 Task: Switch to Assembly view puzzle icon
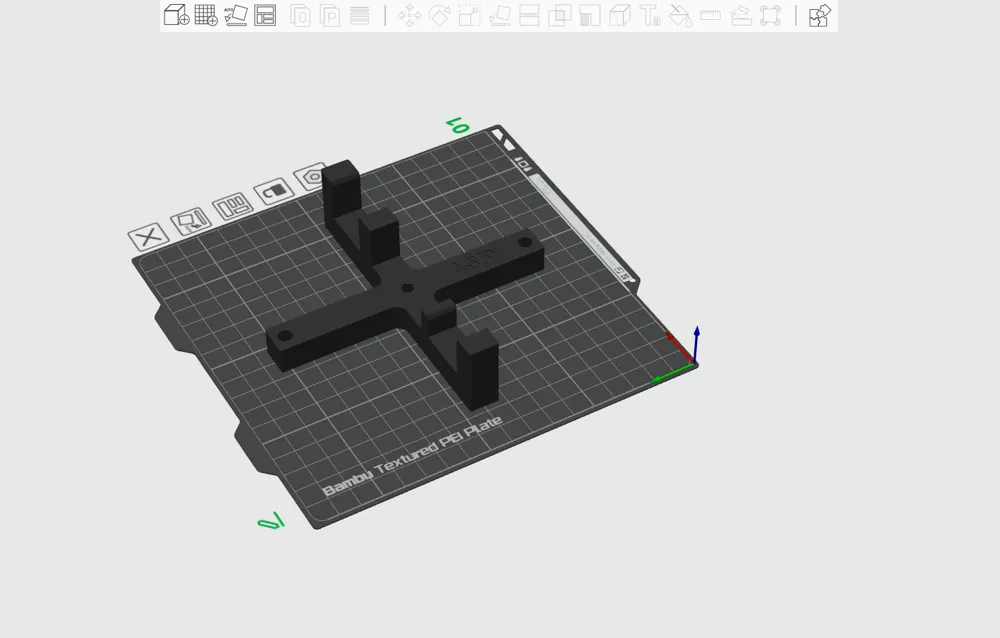[820, 15]
